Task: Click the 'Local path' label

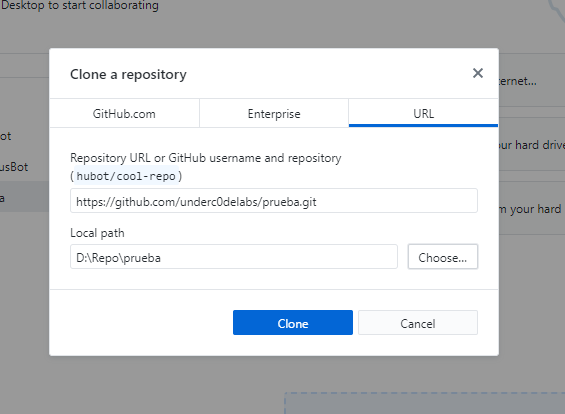Action: 97,233
